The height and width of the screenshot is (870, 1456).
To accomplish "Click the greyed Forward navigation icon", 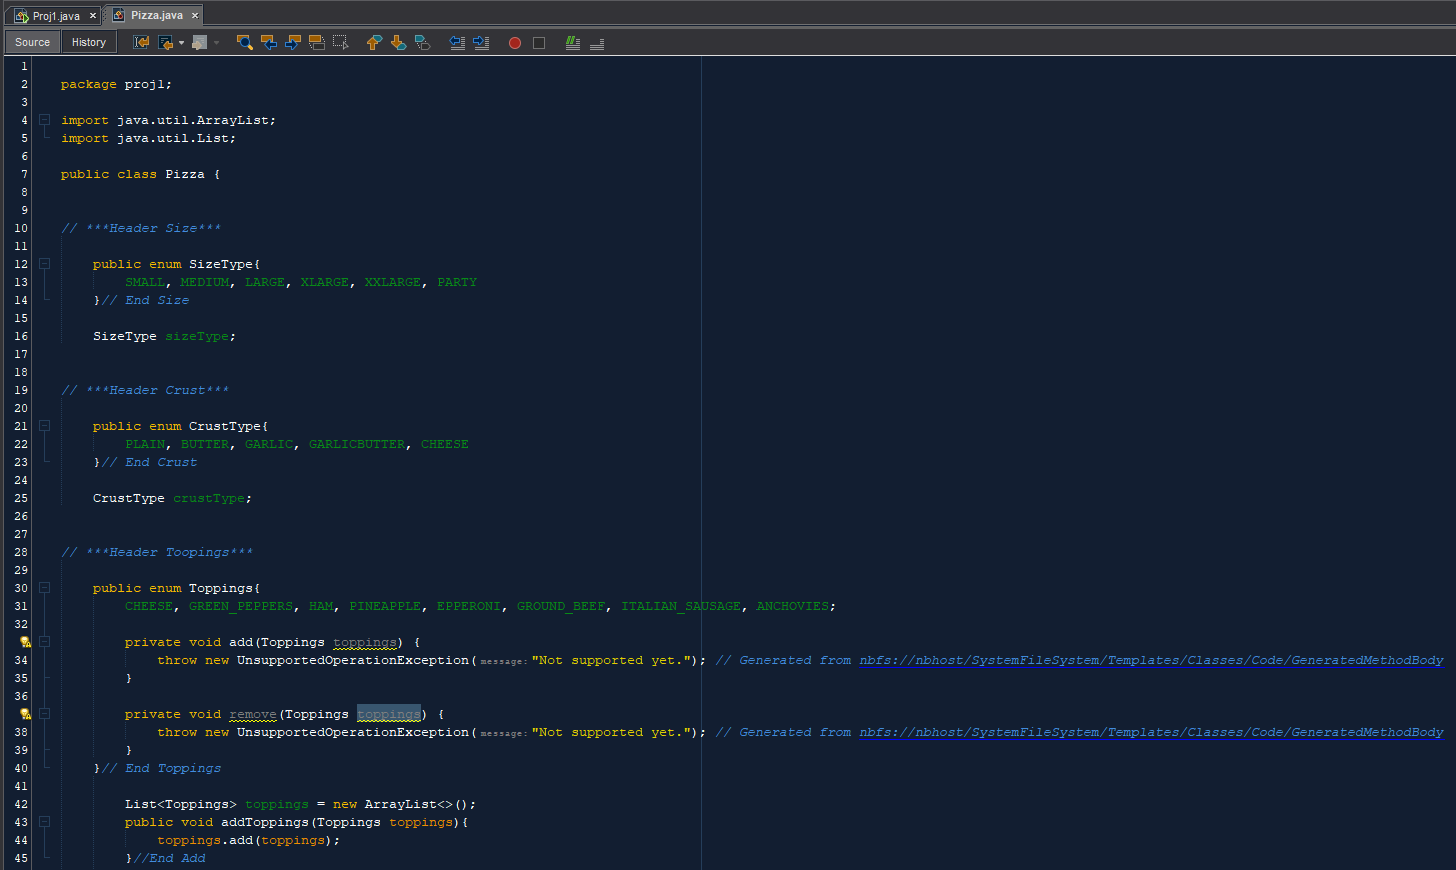I will [200, 42].
